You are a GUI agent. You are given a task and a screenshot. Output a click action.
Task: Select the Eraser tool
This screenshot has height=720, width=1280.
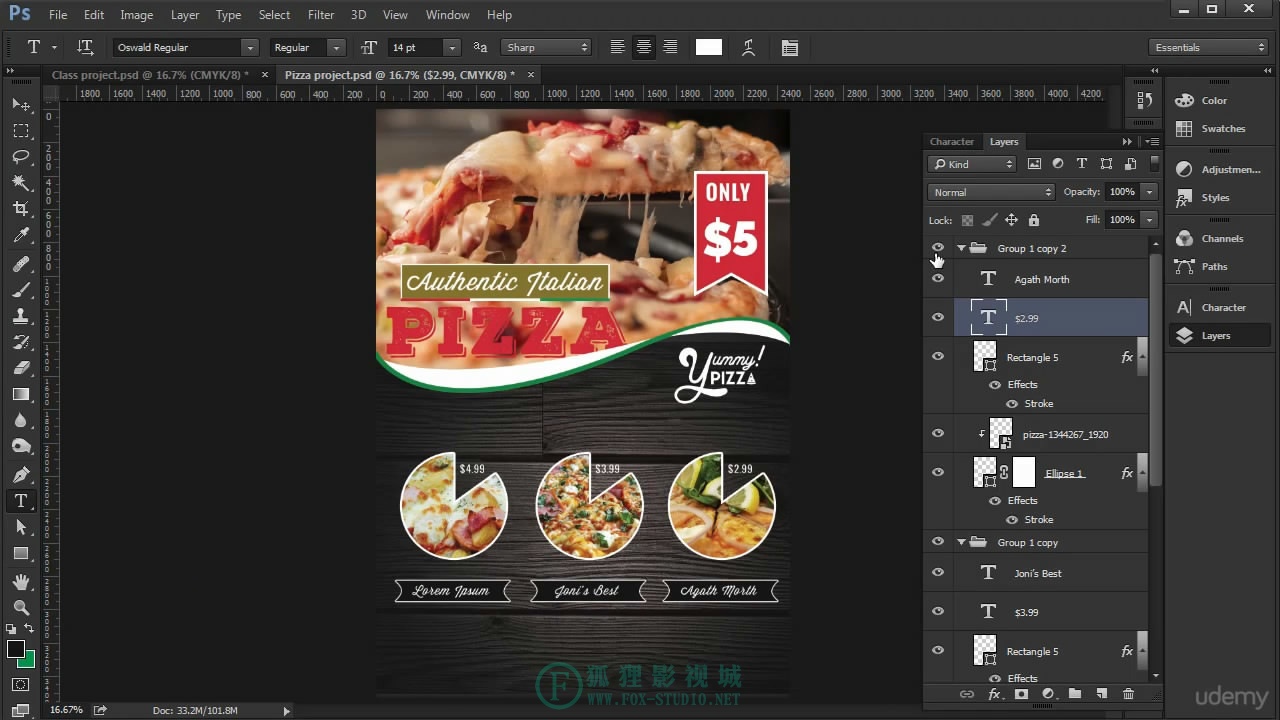pos(21,368)
